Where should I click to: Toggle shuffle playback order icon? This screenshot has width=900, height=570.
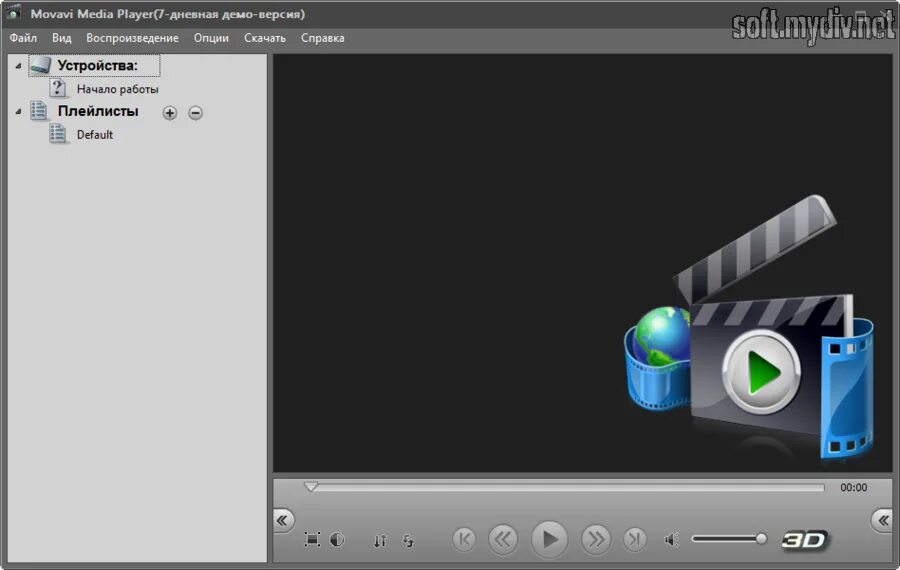point(380,540)
